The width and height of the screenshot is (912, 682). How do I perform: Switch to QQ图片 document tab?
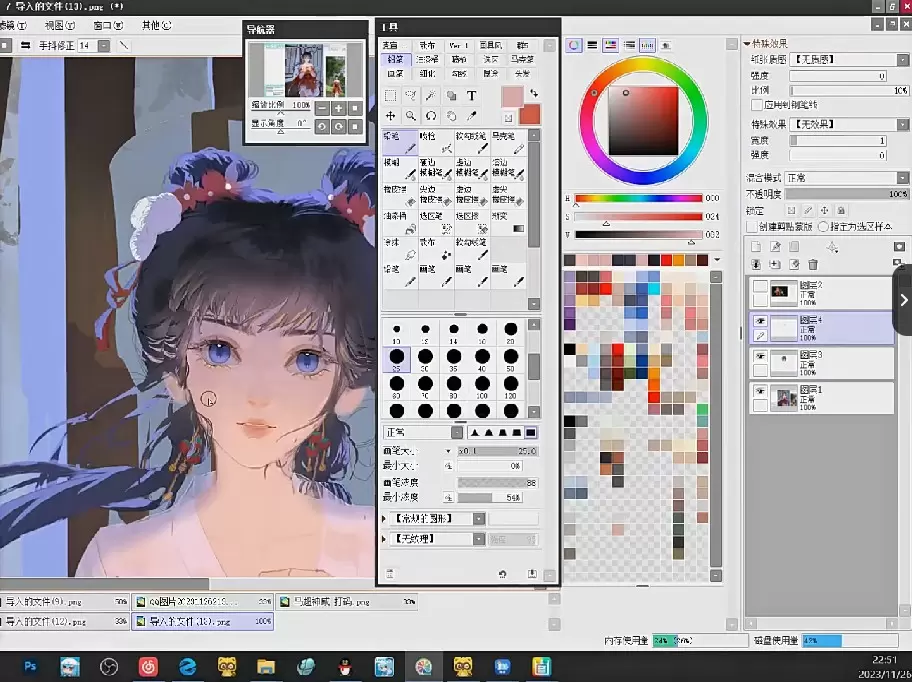202,602
